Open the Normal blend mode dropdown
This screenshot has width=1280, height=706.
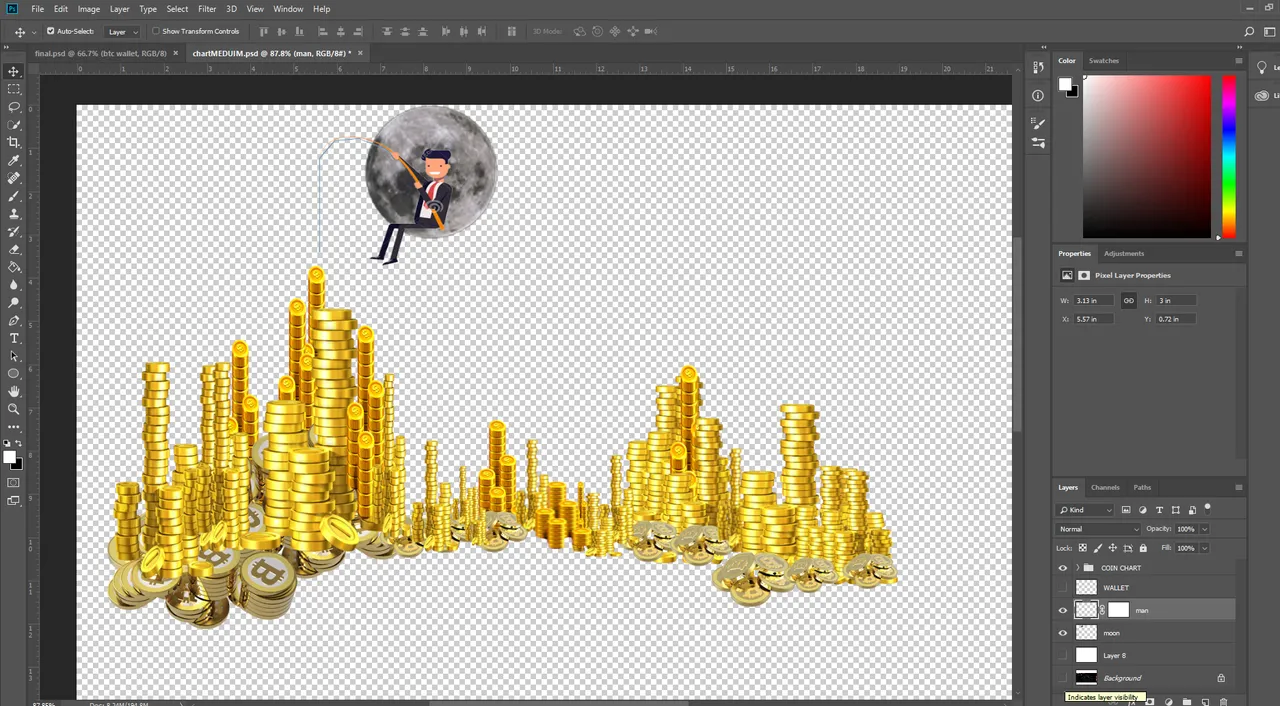click(x=1098, y=529)
